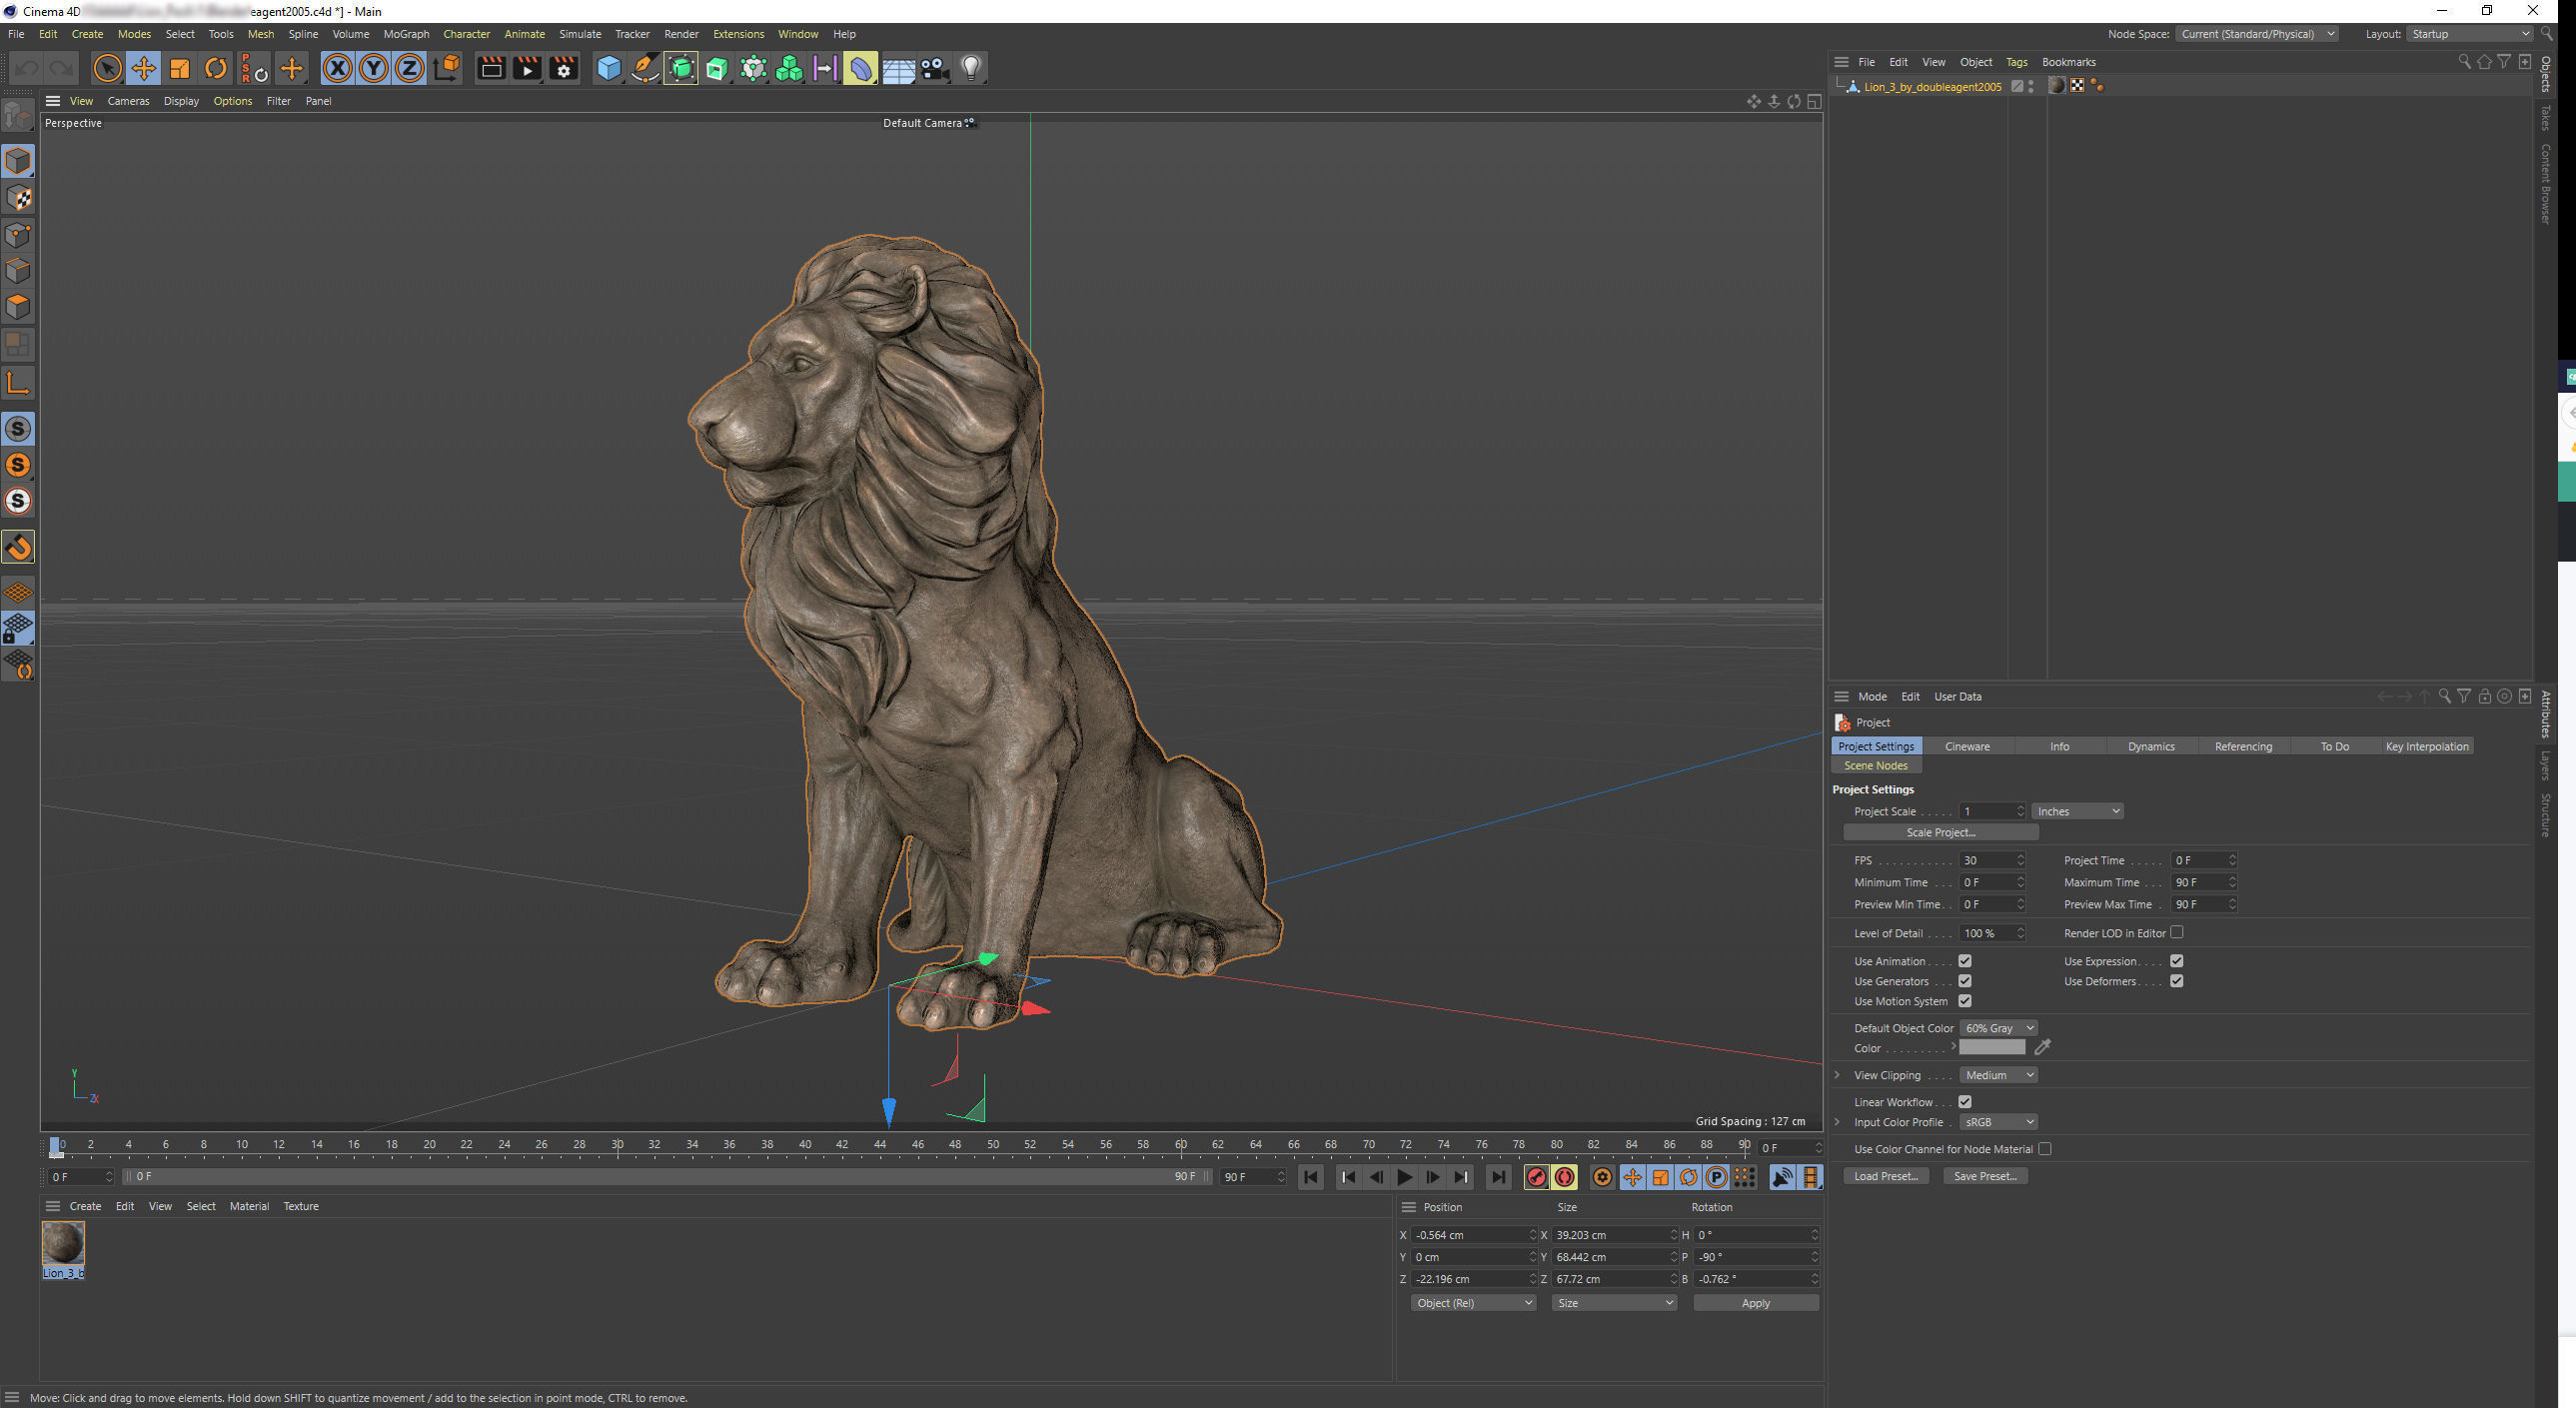Switch to Texture mode in left palette

[x=18, y=198]
